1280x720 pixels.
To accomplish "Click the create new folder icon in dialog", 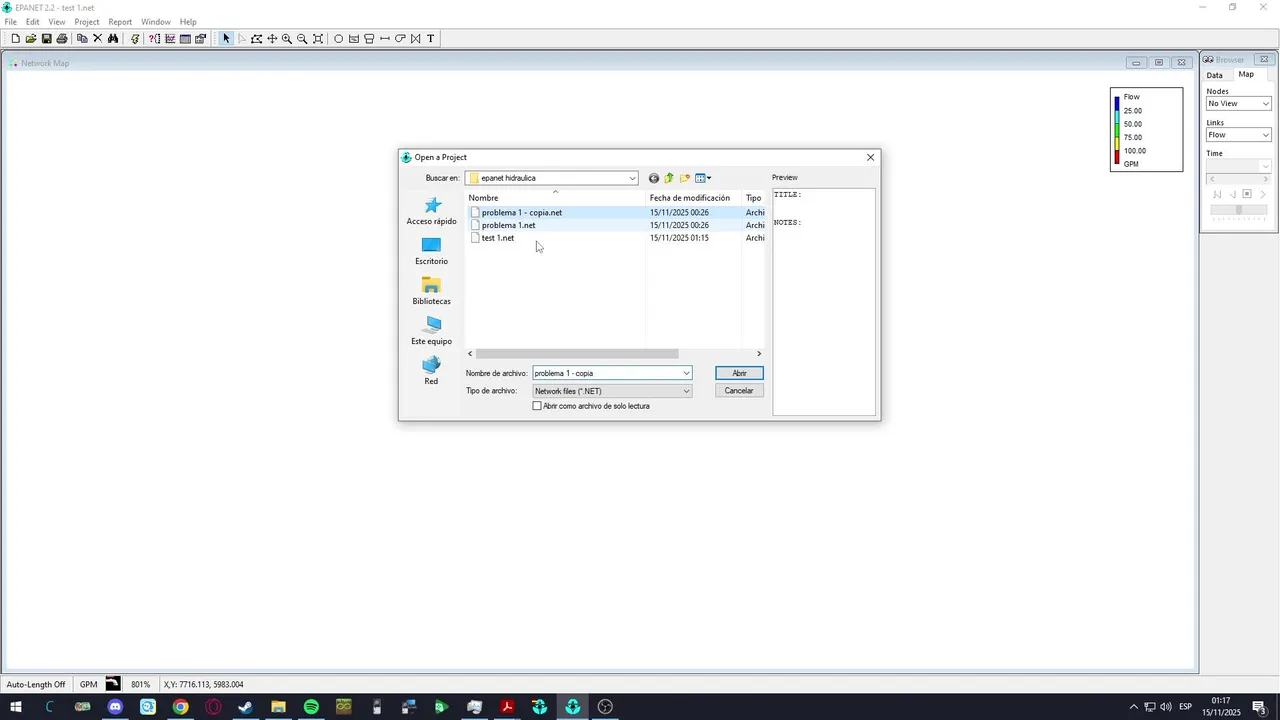I will click(685, 178).
